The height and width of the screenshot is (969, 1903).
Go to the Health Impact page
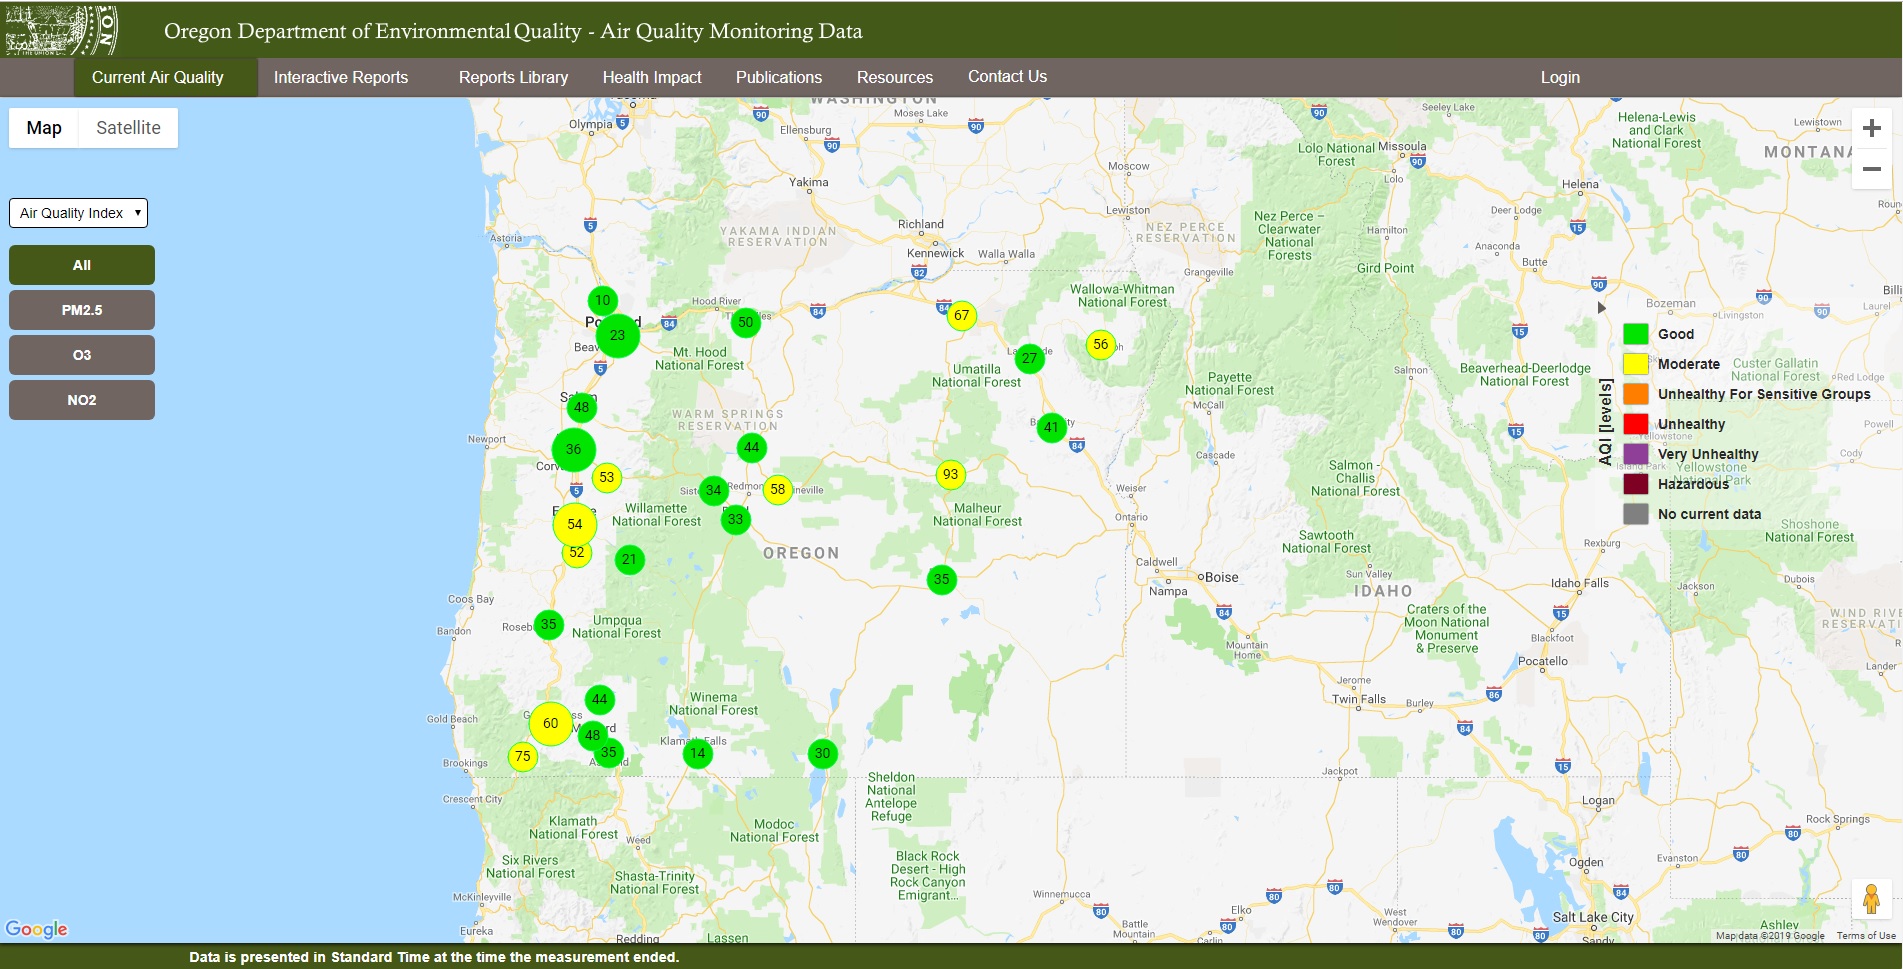coord(652,77)
